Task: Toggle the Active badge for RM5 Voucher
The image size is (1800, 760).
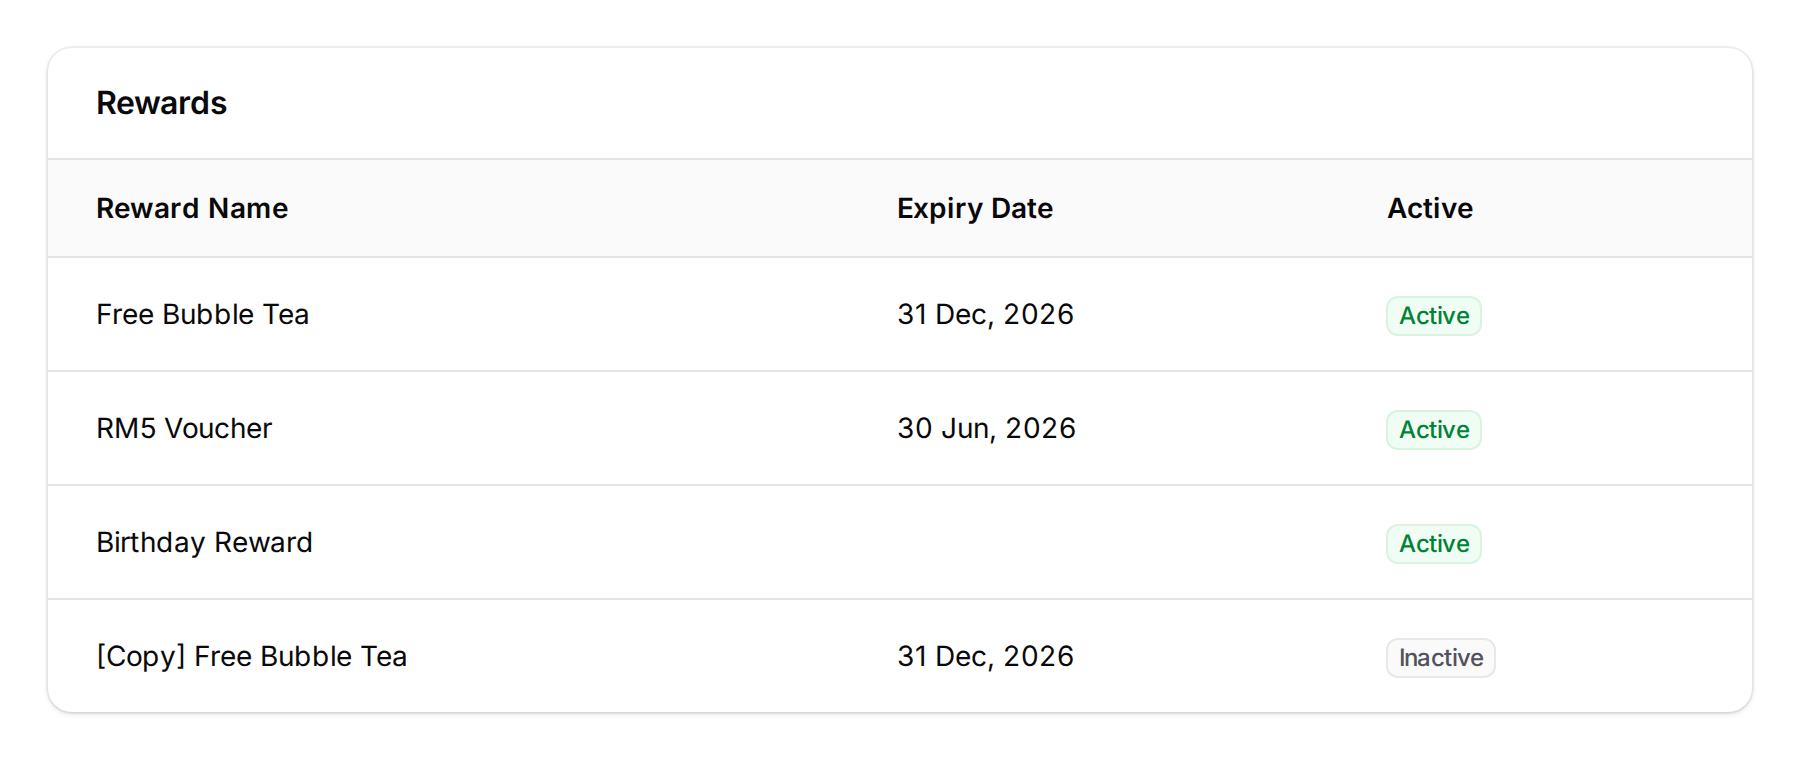Action: pyautogui.click(x=1433, y=430)
